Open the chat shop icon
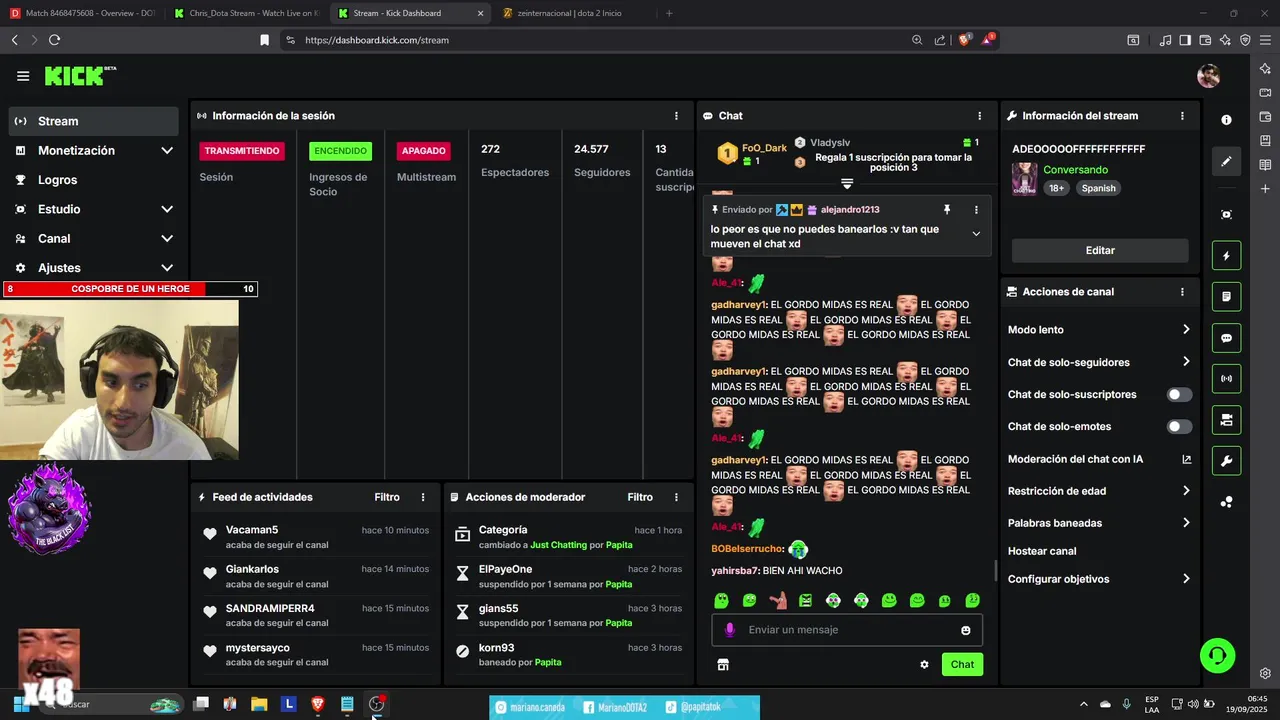Screen dimensions: 1280x720 coord(723,664)
